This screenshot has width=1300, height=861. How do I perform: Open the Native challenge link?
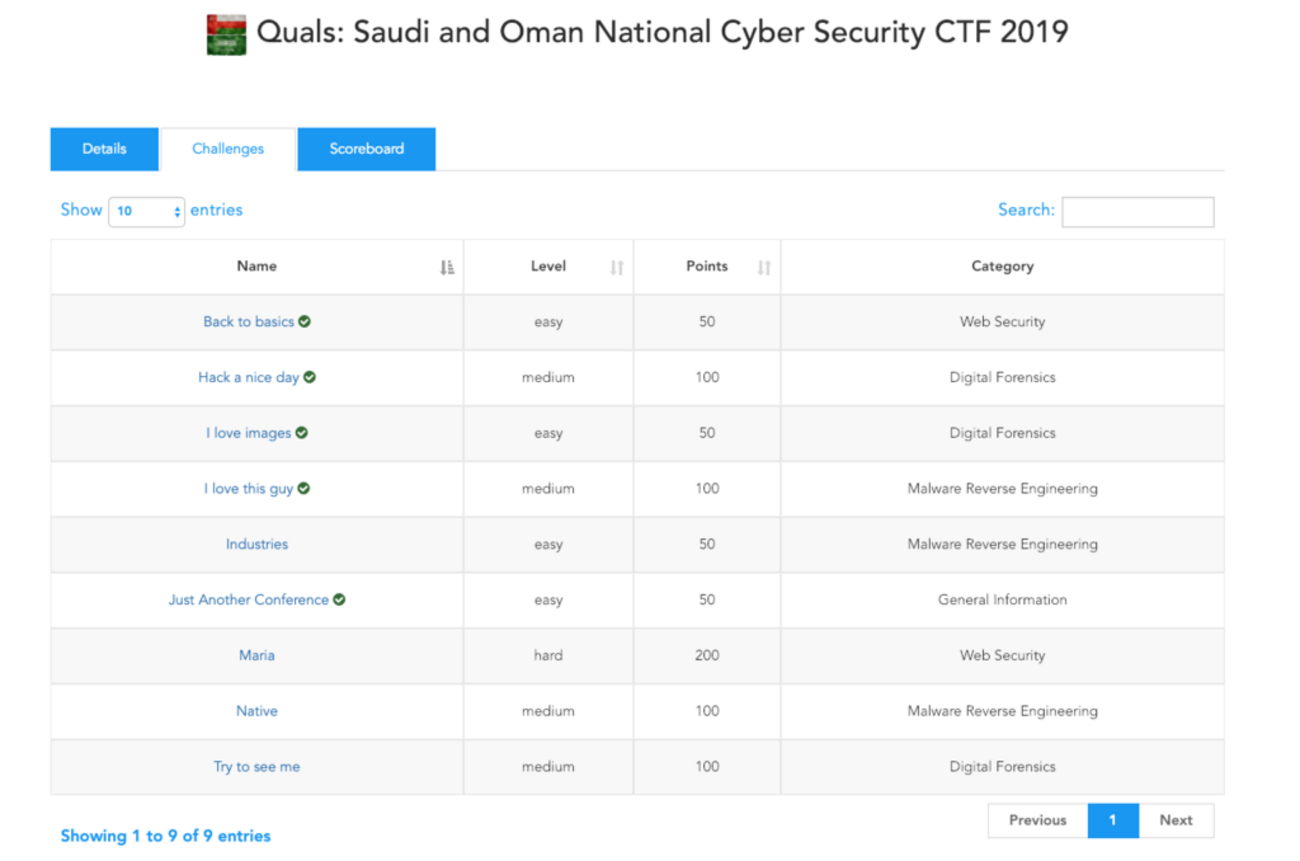(x=257, y=711)
